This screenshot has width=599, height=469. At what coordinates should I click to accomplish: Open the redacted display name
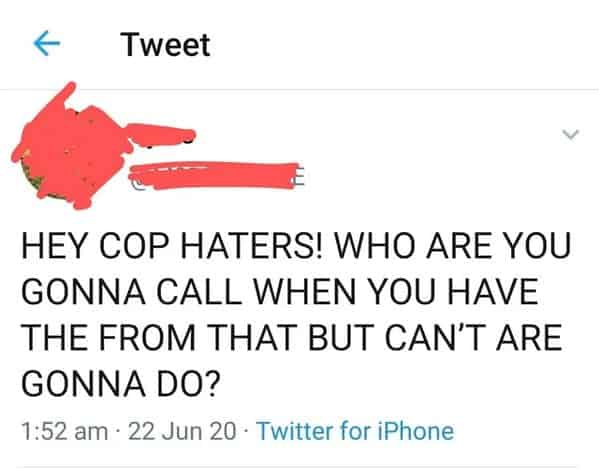pyautogui.click(x=162, y=134)
